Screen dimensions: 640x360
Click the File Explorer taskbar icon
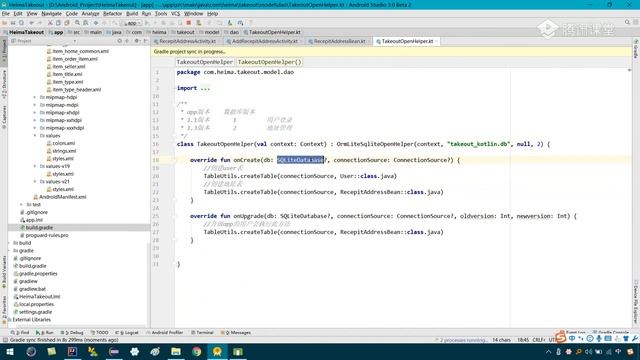pyautogui.click(x=176, y=351)
